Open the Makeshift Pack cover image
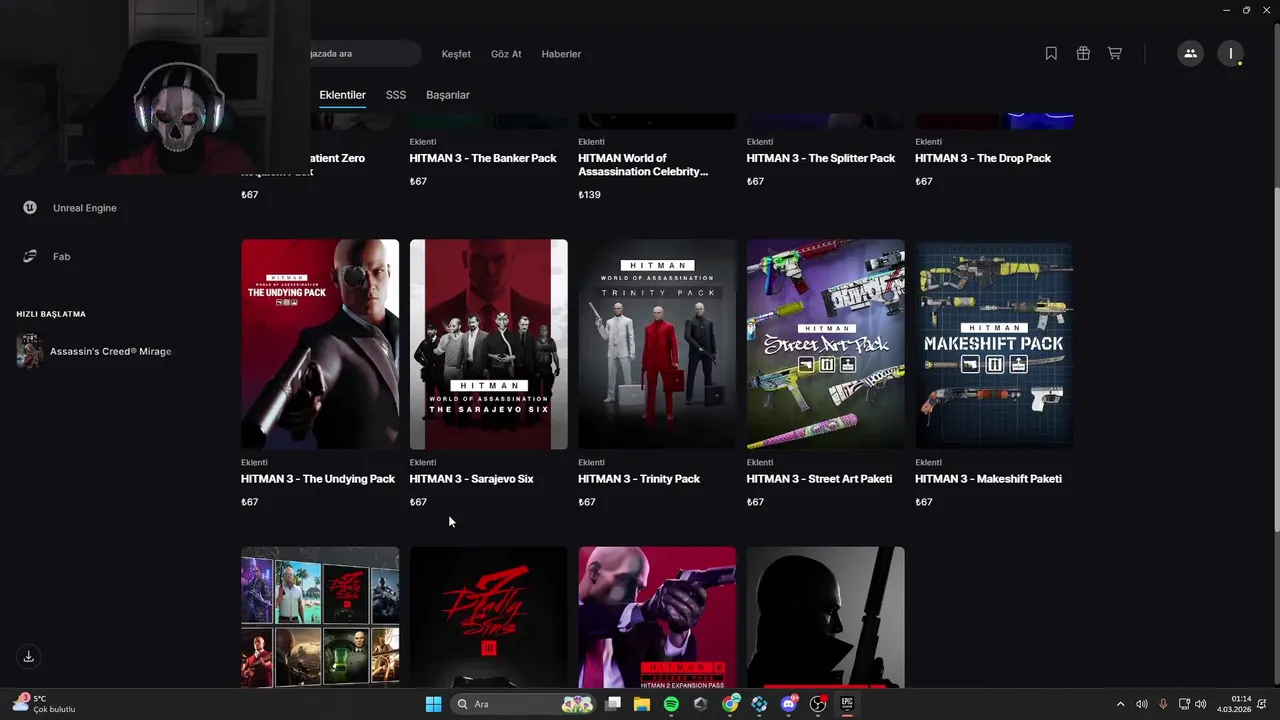Image resolution: width=1280 pixels, height=720 pixels. 994,344
